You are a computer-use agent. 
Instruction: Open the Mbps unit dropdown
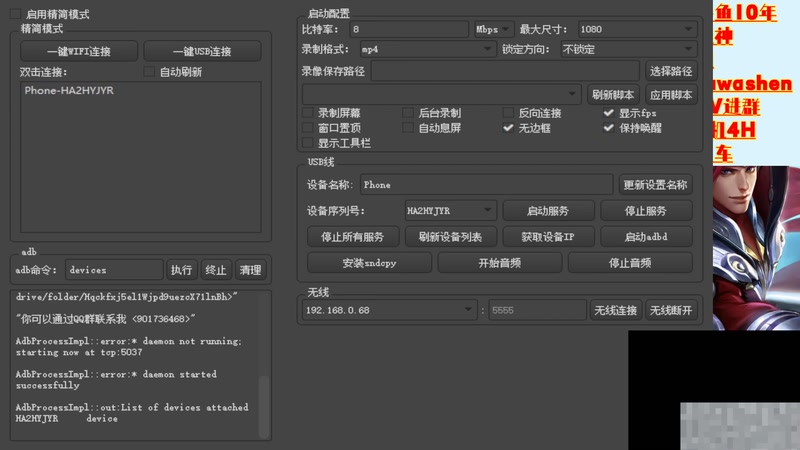pos(493,29)
